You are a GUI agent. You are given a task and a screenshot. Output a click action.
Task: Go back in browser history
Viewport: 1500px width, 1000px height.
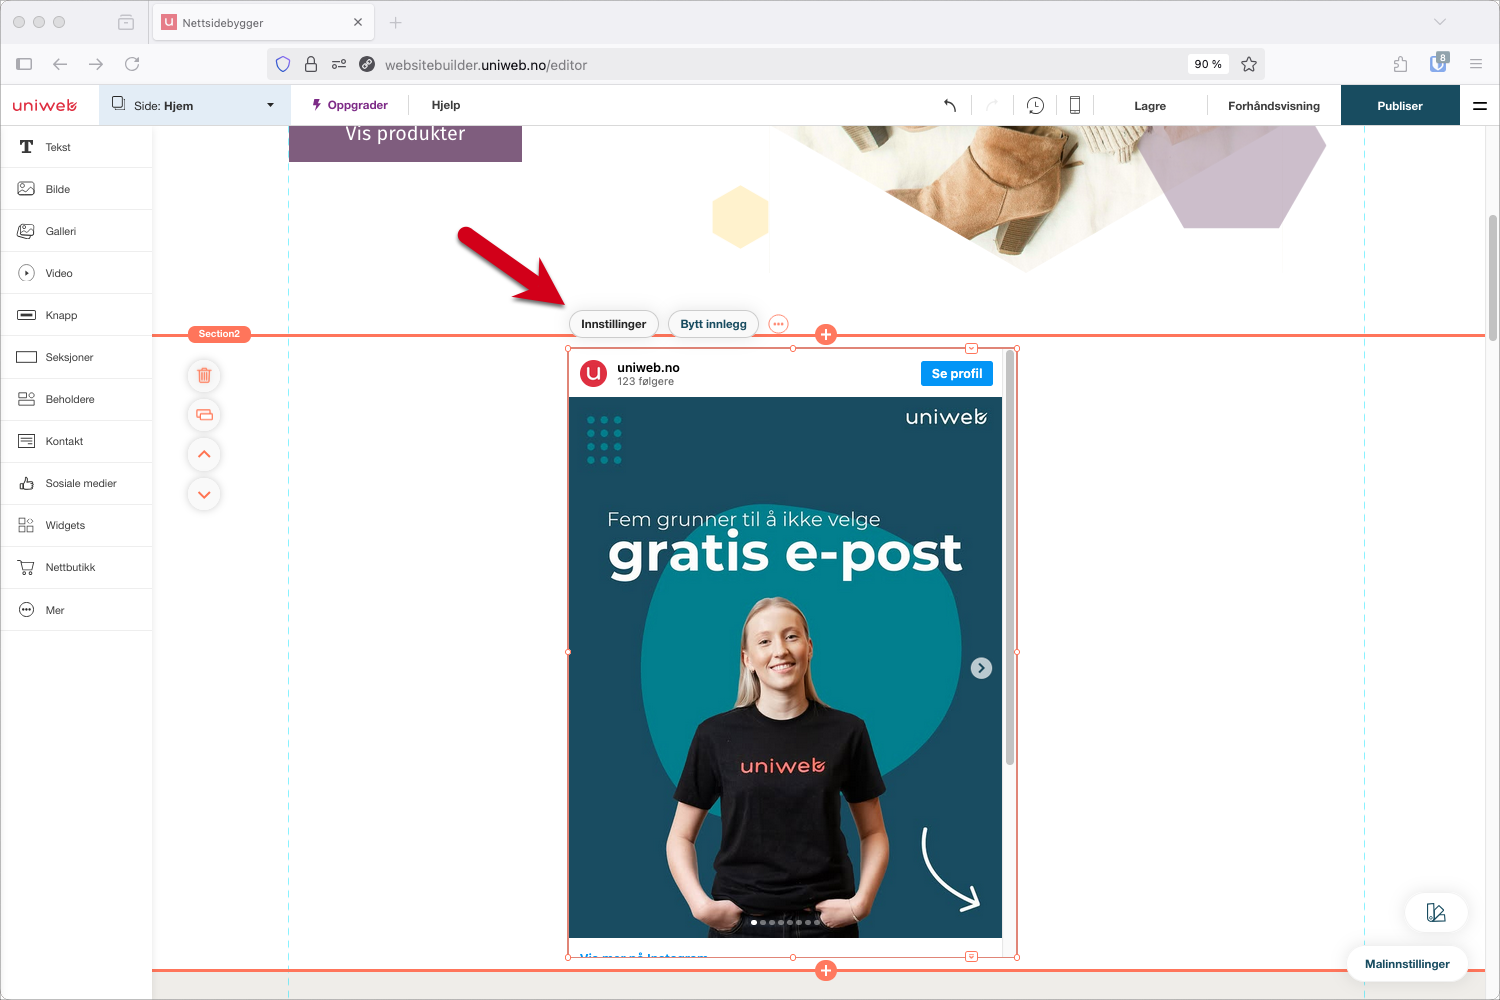tap(60, 64)
